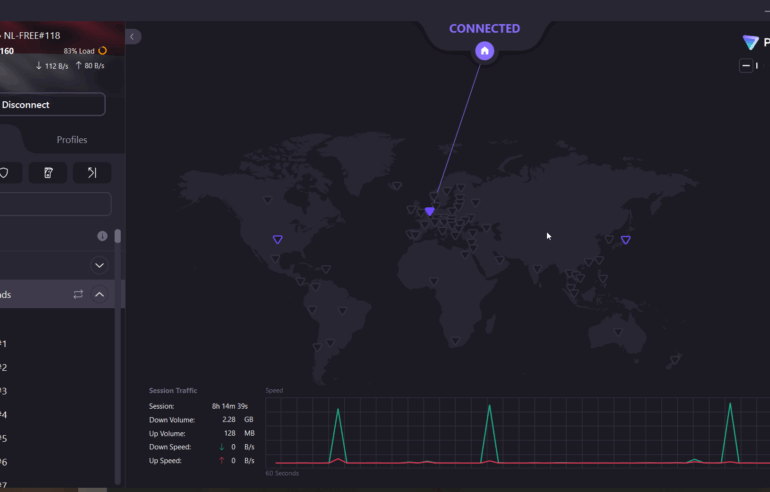Click the home icon under CONNECTED

click(x=484, y=51)
